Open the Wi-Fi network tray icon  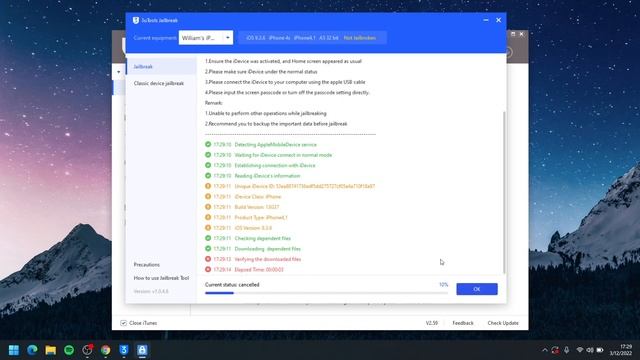pos(580,350)
